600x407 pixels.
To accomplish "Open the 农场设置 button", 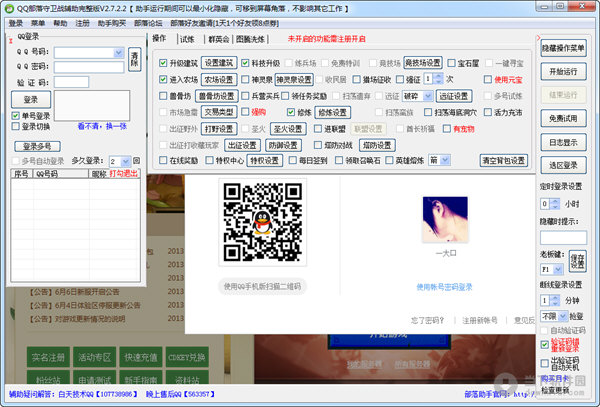I will [219, 80].
